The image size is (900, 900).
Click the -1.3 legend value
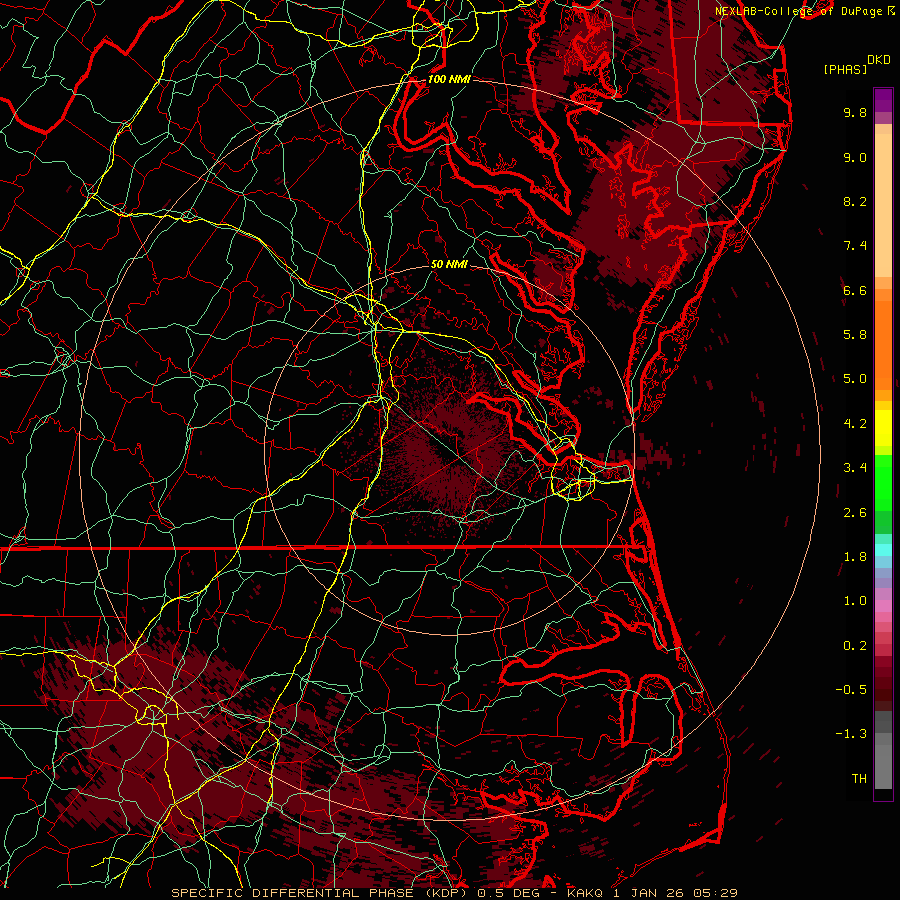pyautogui.click(x=851, y=734)
